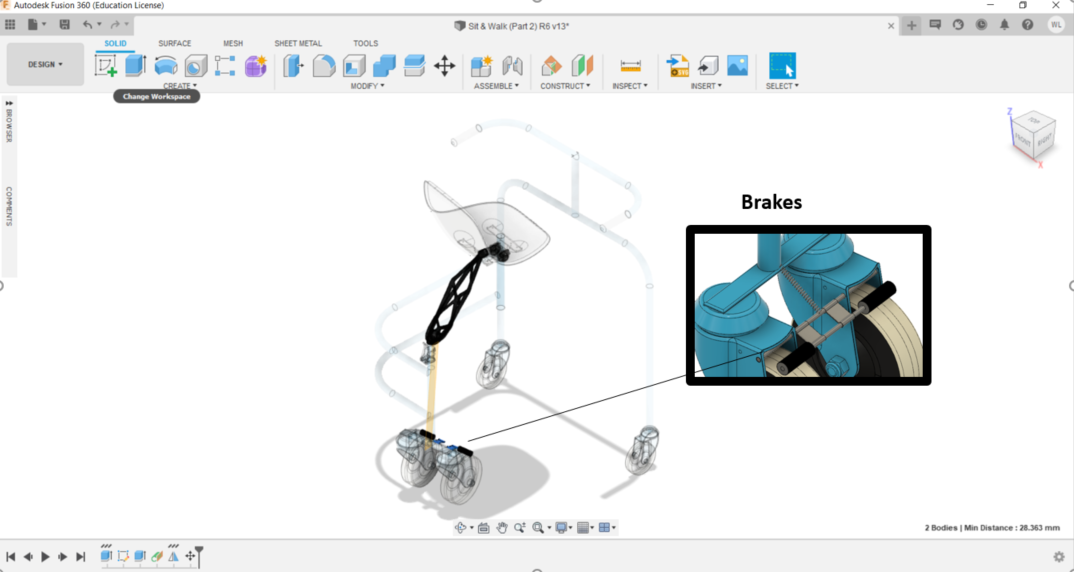1074x572 pixels.
Task: Click the Redo arrow
Action: 115,25
